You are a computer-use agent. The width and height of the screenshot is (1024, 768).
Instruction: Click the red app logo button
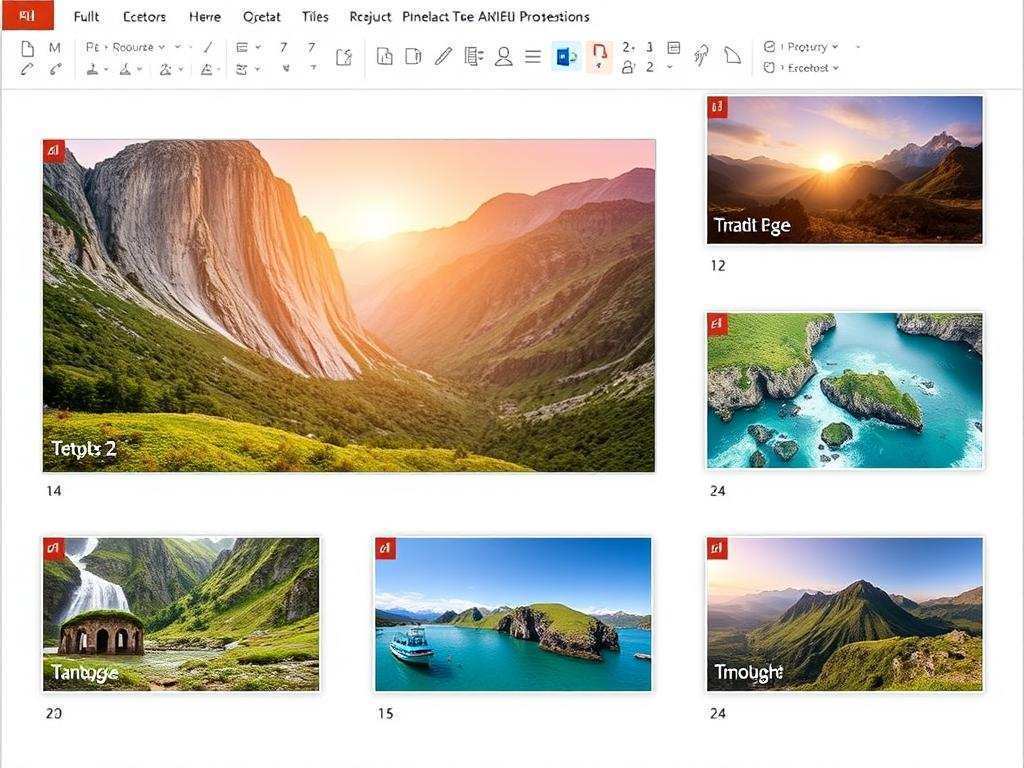(x=27, y=16)
